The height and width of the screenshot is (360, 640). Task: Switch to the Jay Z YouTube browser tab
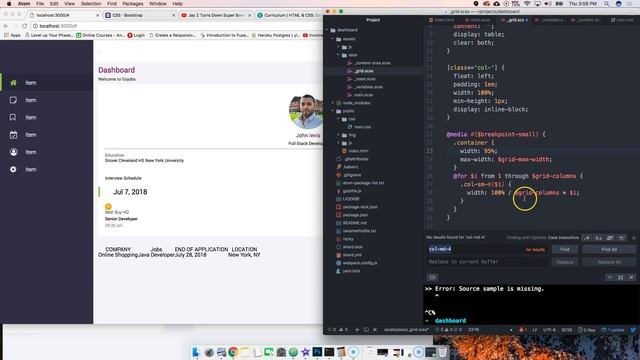pos(215,15)
